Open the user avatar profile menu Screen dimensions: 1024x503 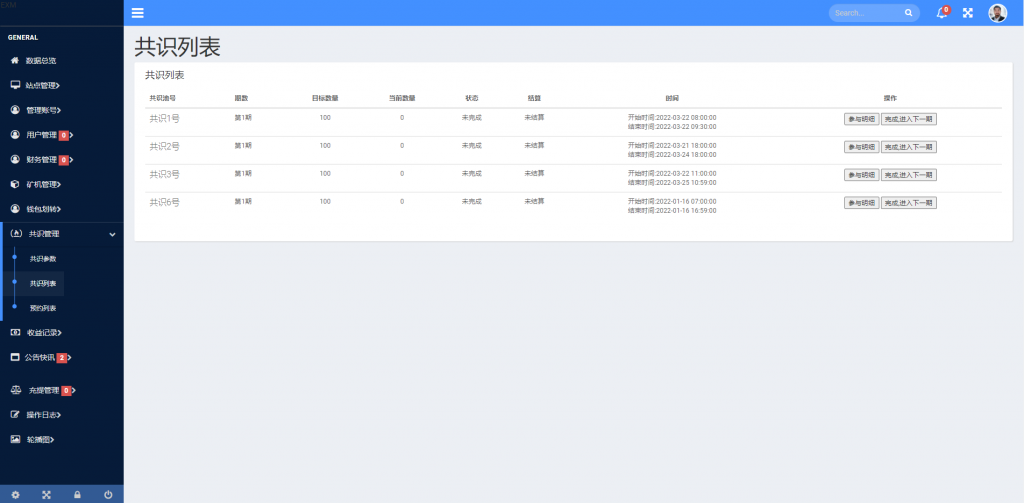tap(997, 13)
